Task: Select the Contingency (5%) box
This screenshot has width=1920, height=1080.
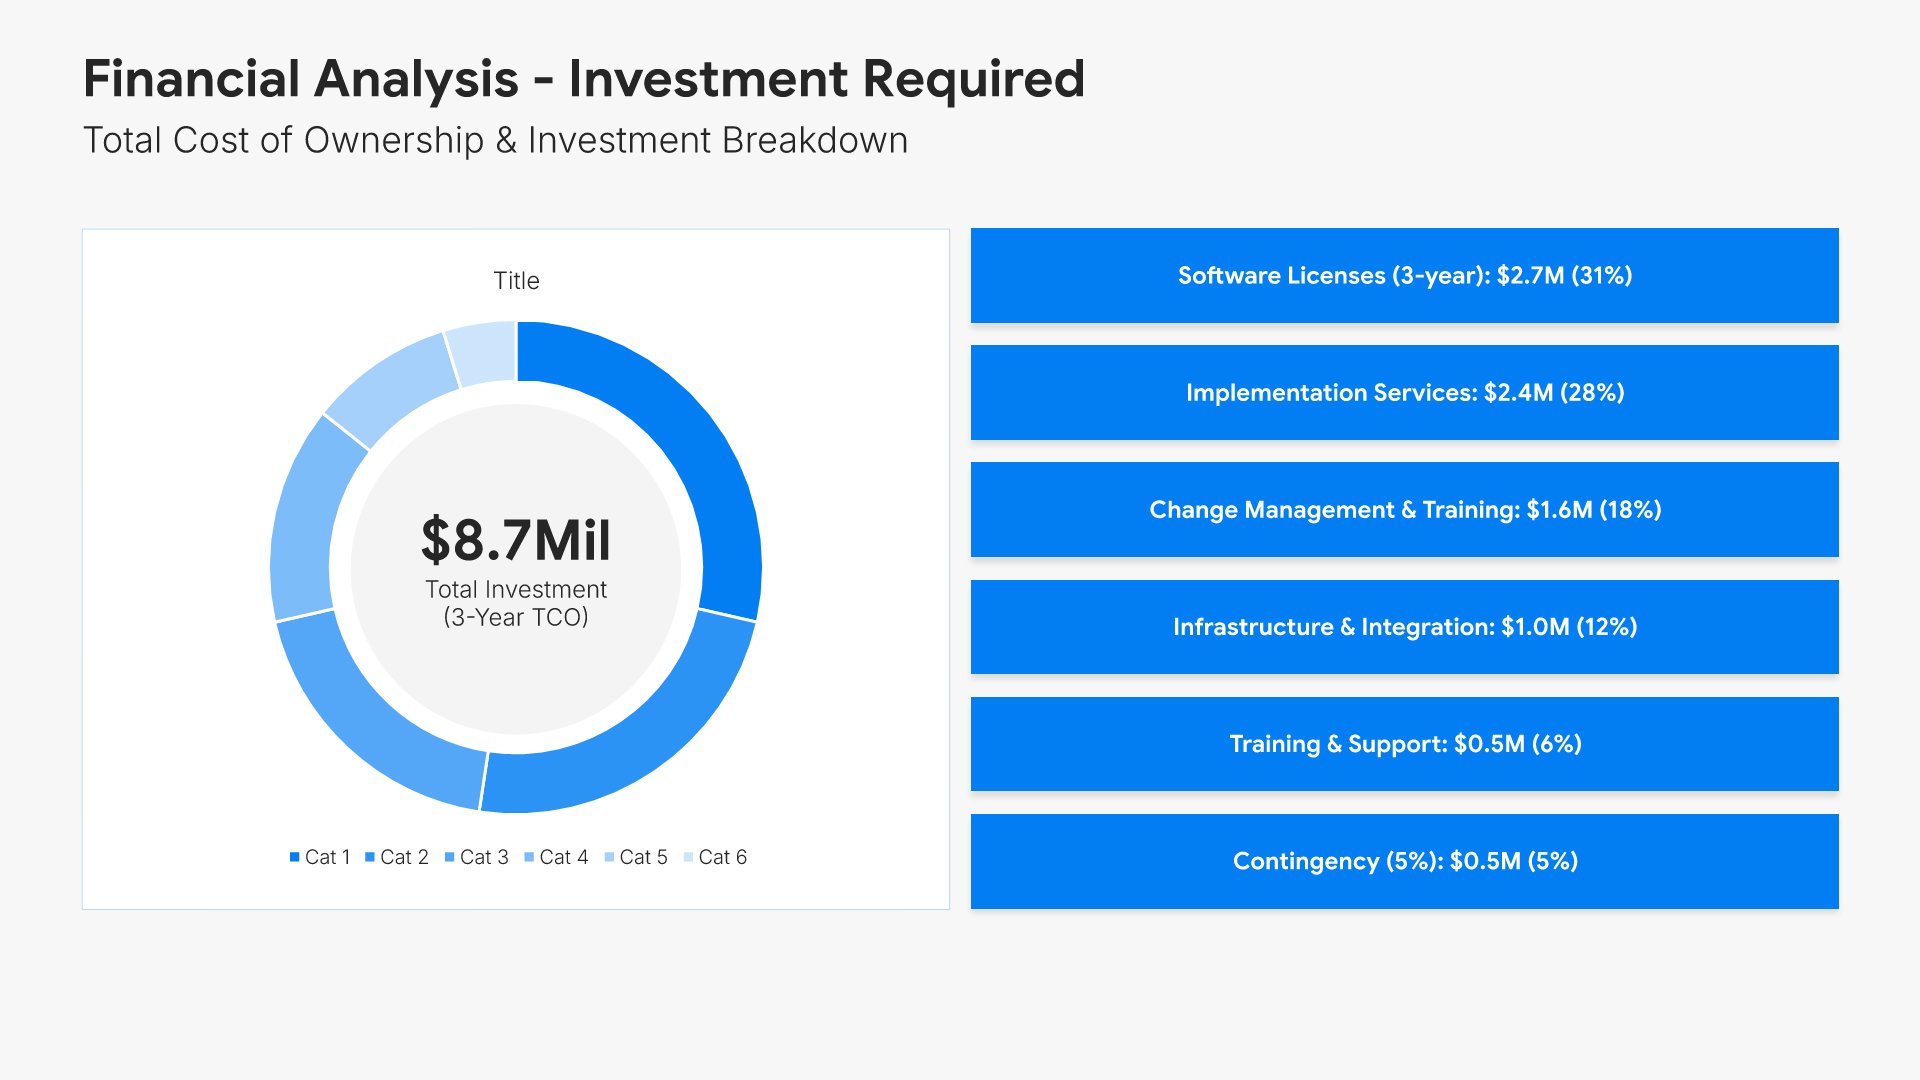Action: (1404, 861)
